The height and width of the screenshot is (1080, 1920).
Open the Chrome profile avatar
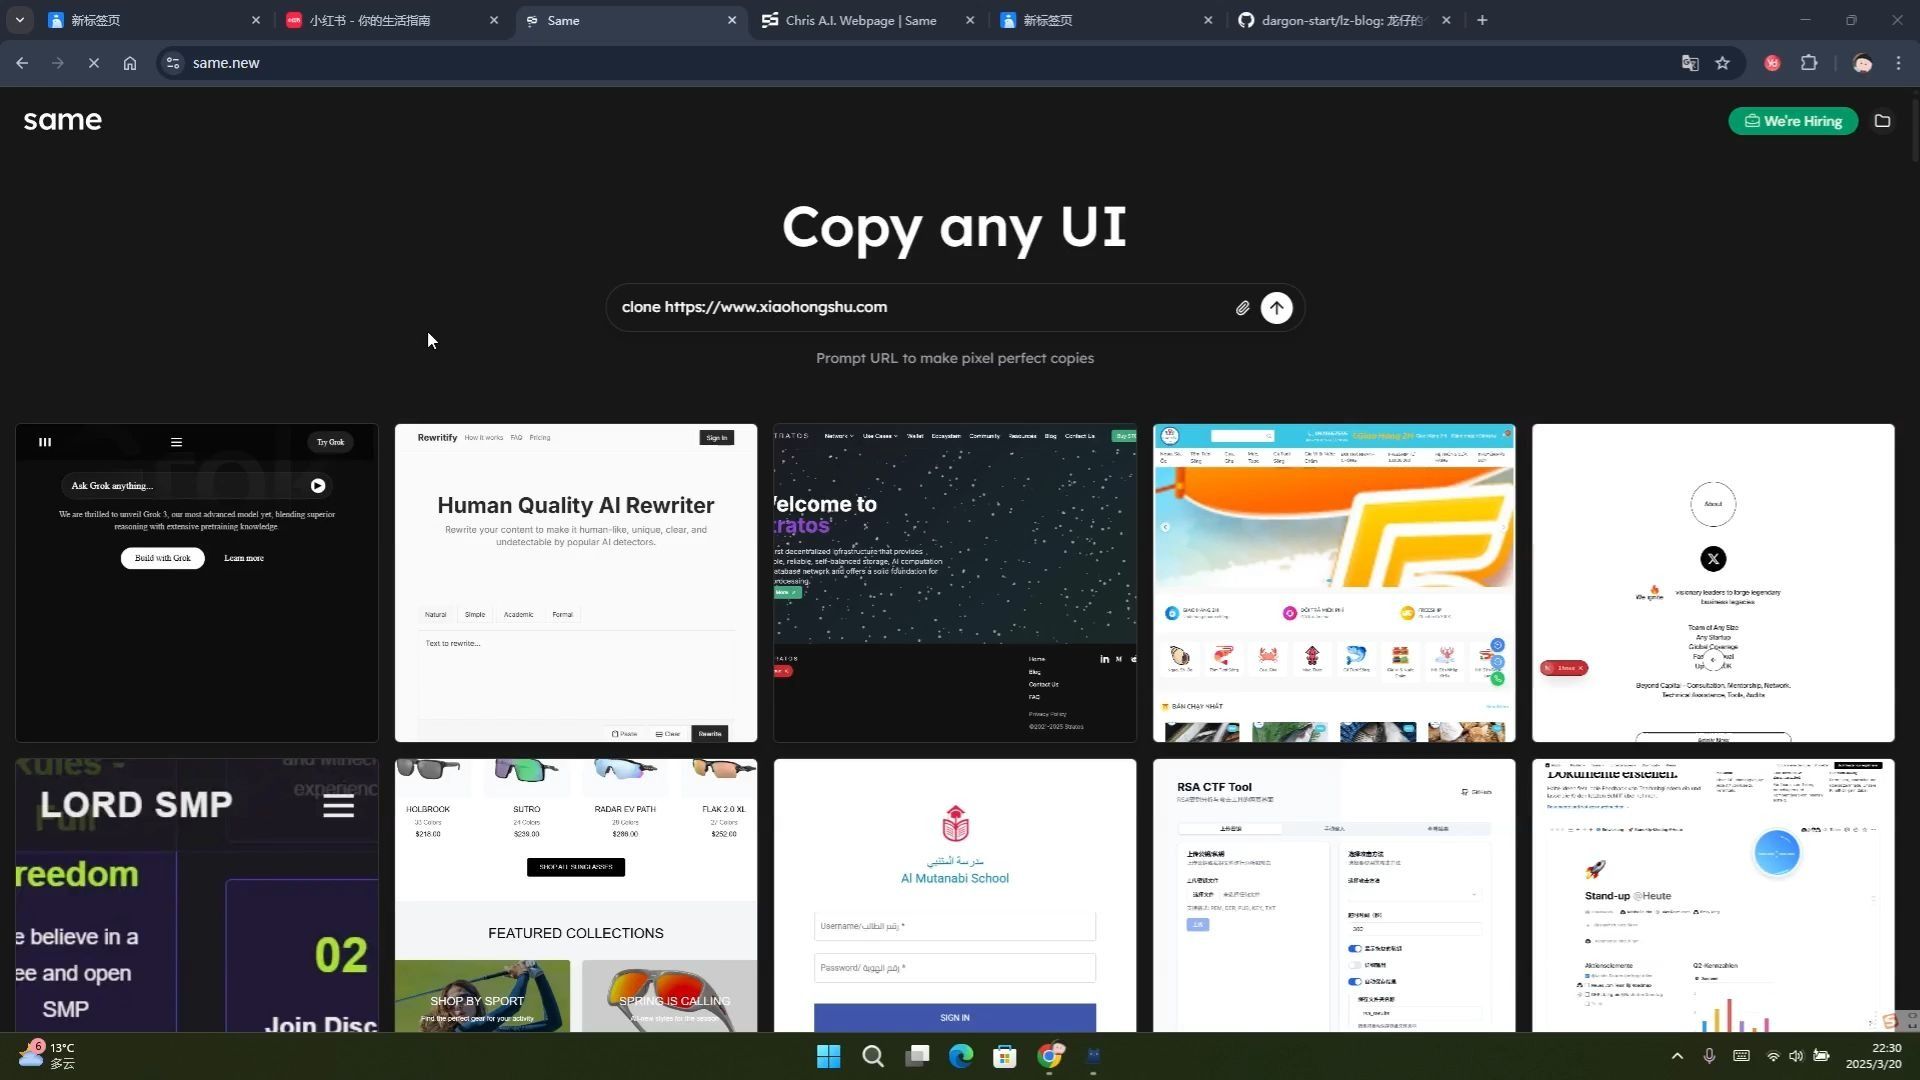[1862, 63]
